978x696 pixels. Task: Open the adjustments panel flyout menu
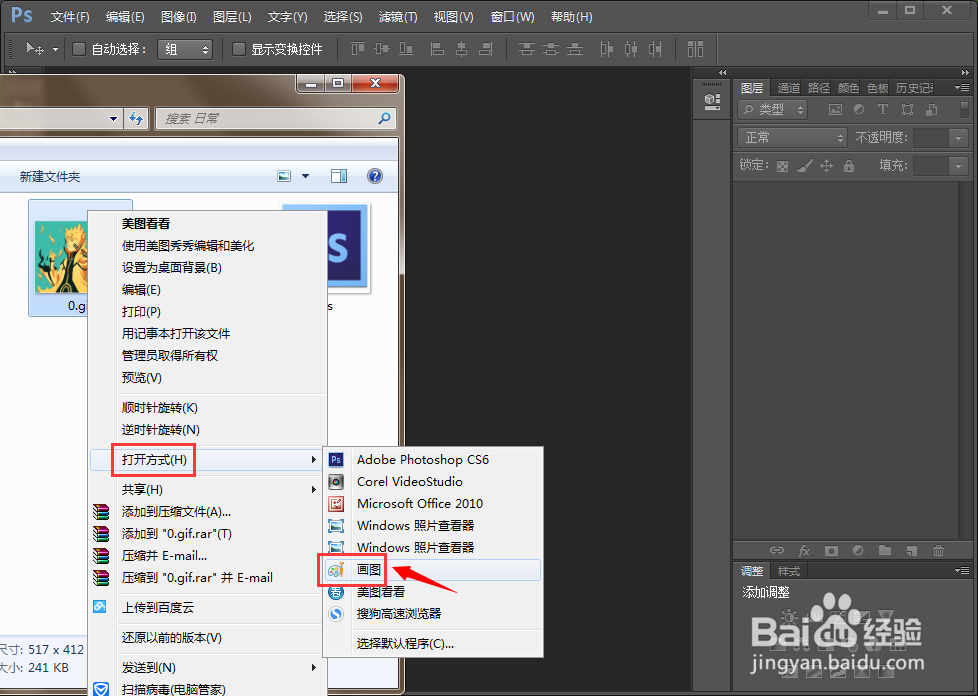coord(962,571)
